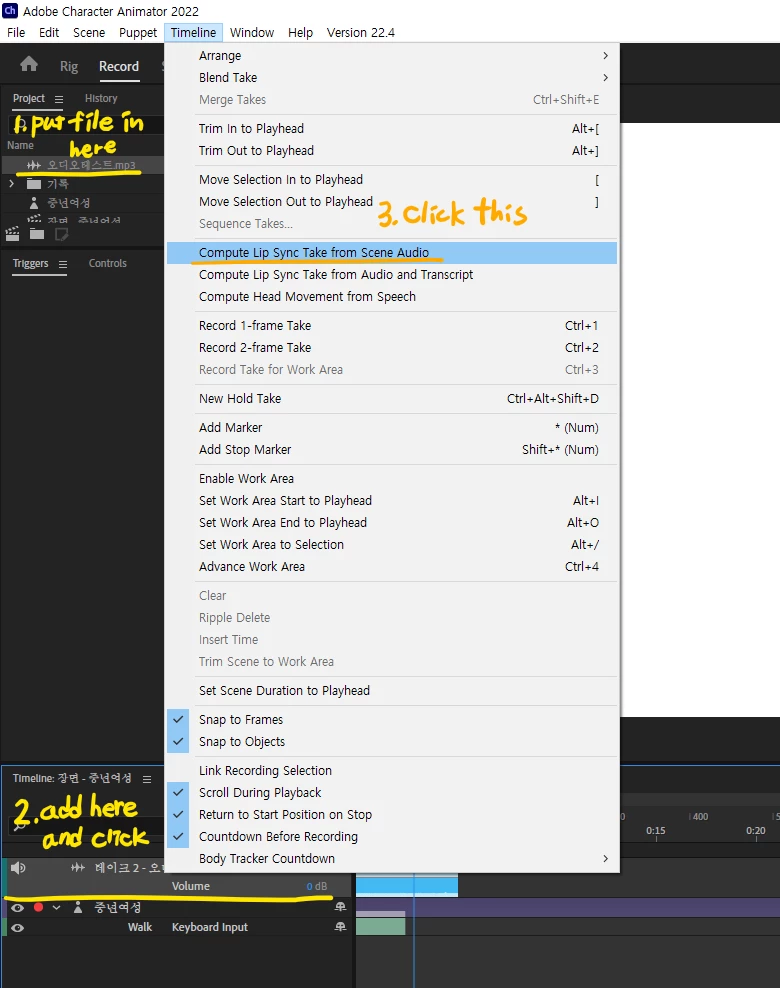
Task: Switch to the History tab
Action: pos(101,98)
